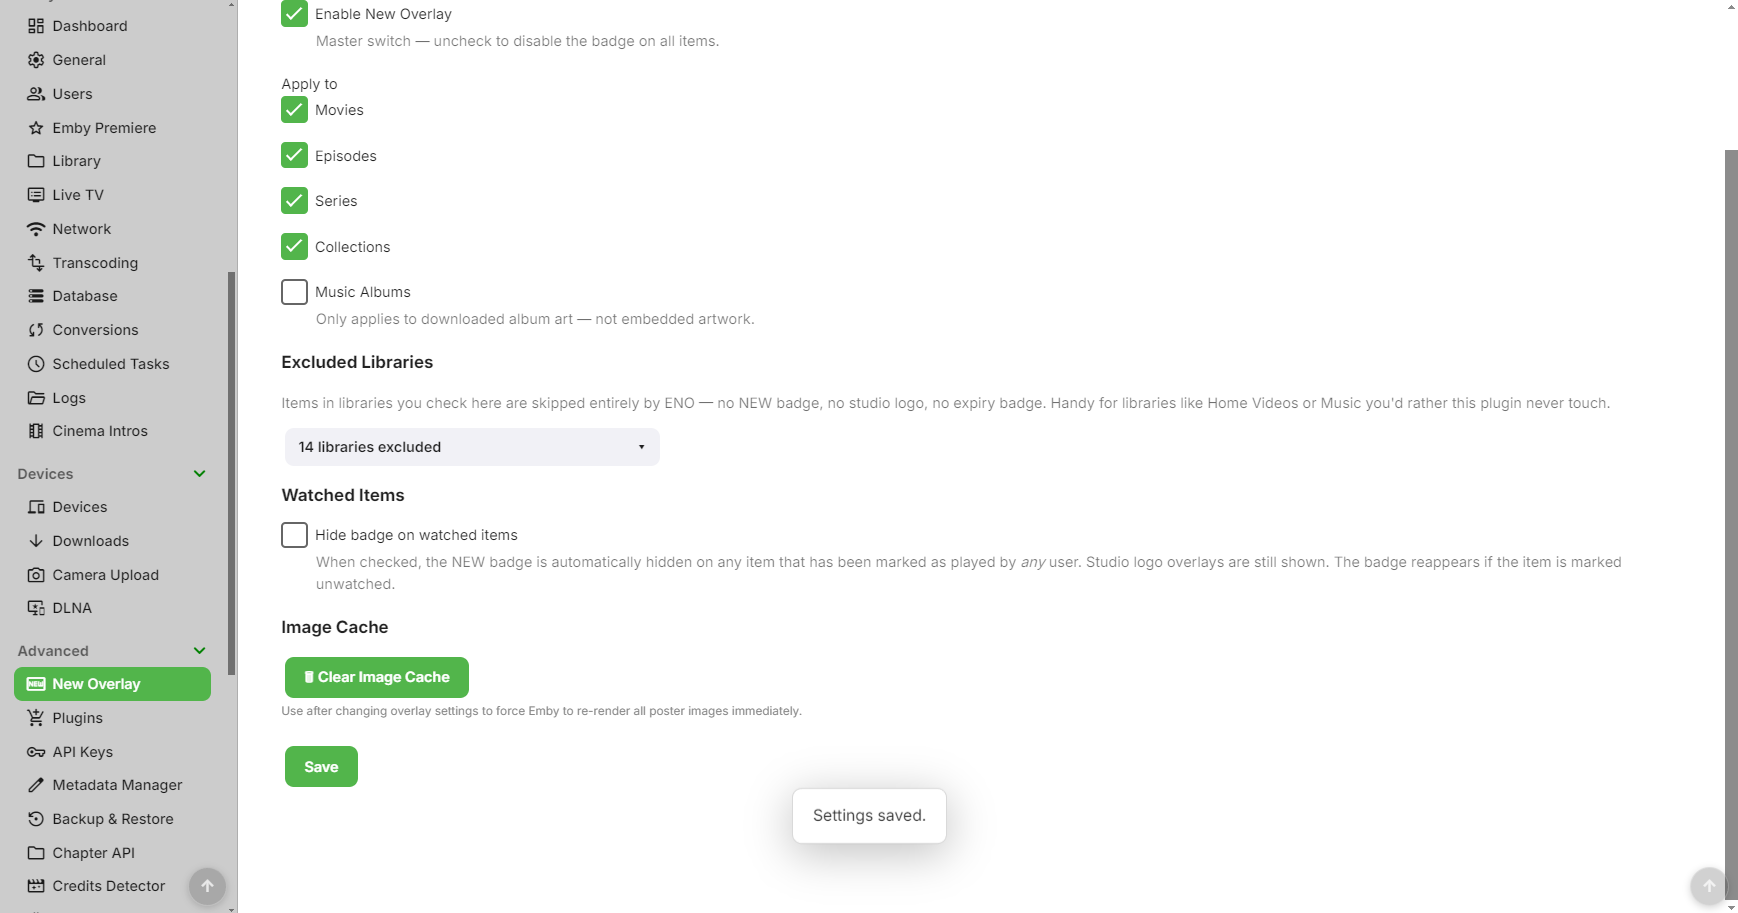Click the Transcoding icon in sidebar
The width and height of the screenshot is (1738, 913).
(36, 263)
